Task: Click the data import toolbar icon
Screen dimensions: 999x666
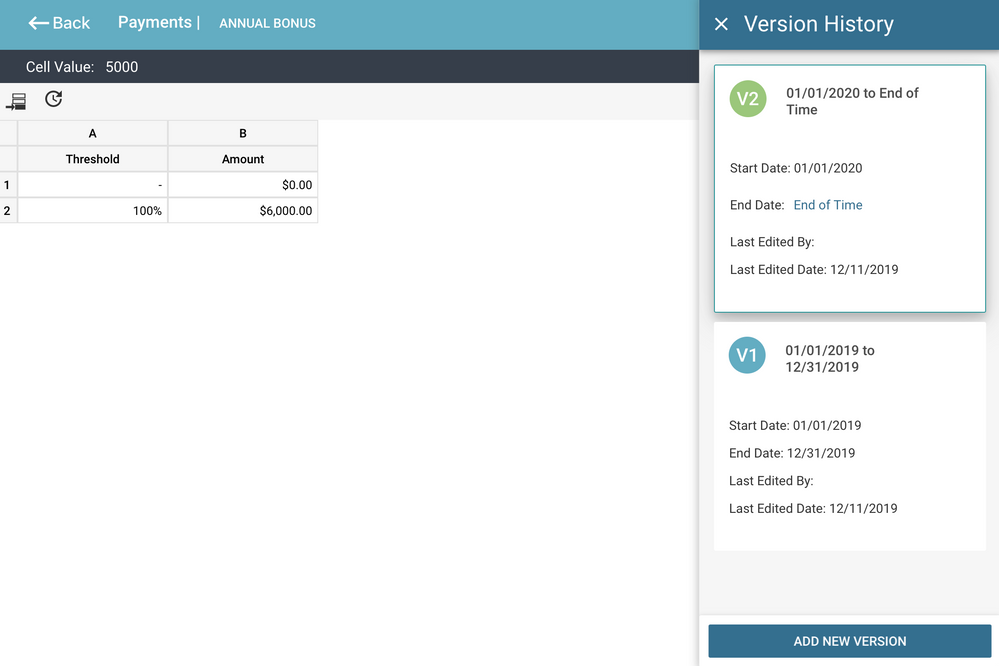Action: [15, 99]
